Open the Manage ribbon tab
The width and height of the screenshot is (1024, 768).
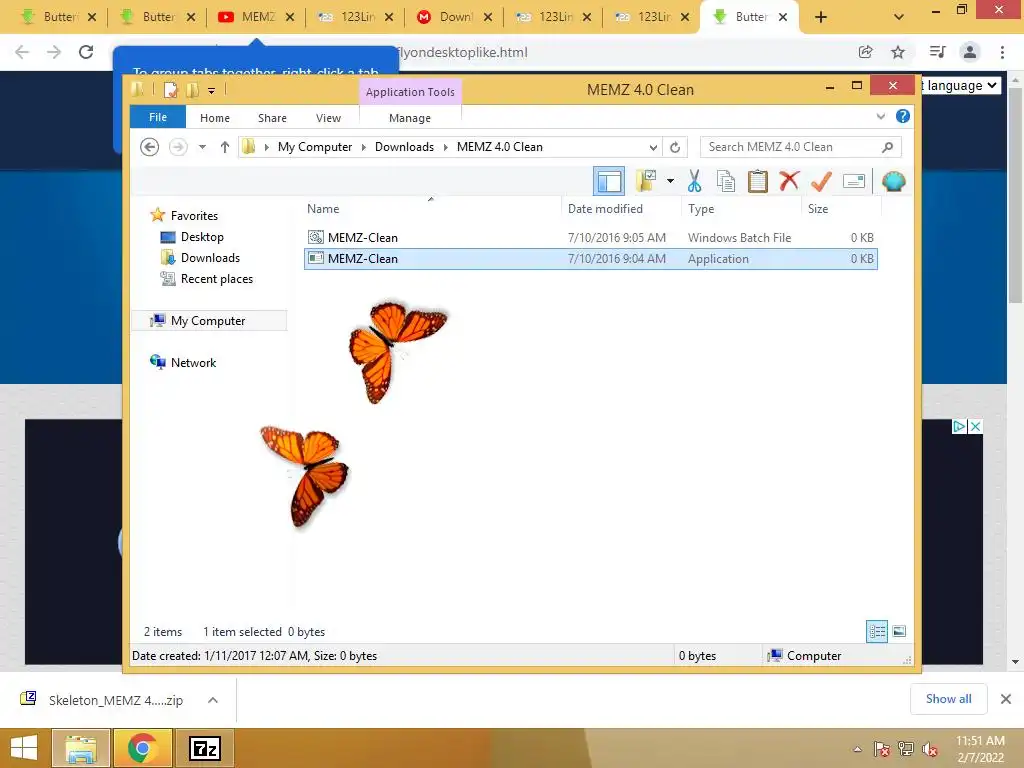click(409, 118)
